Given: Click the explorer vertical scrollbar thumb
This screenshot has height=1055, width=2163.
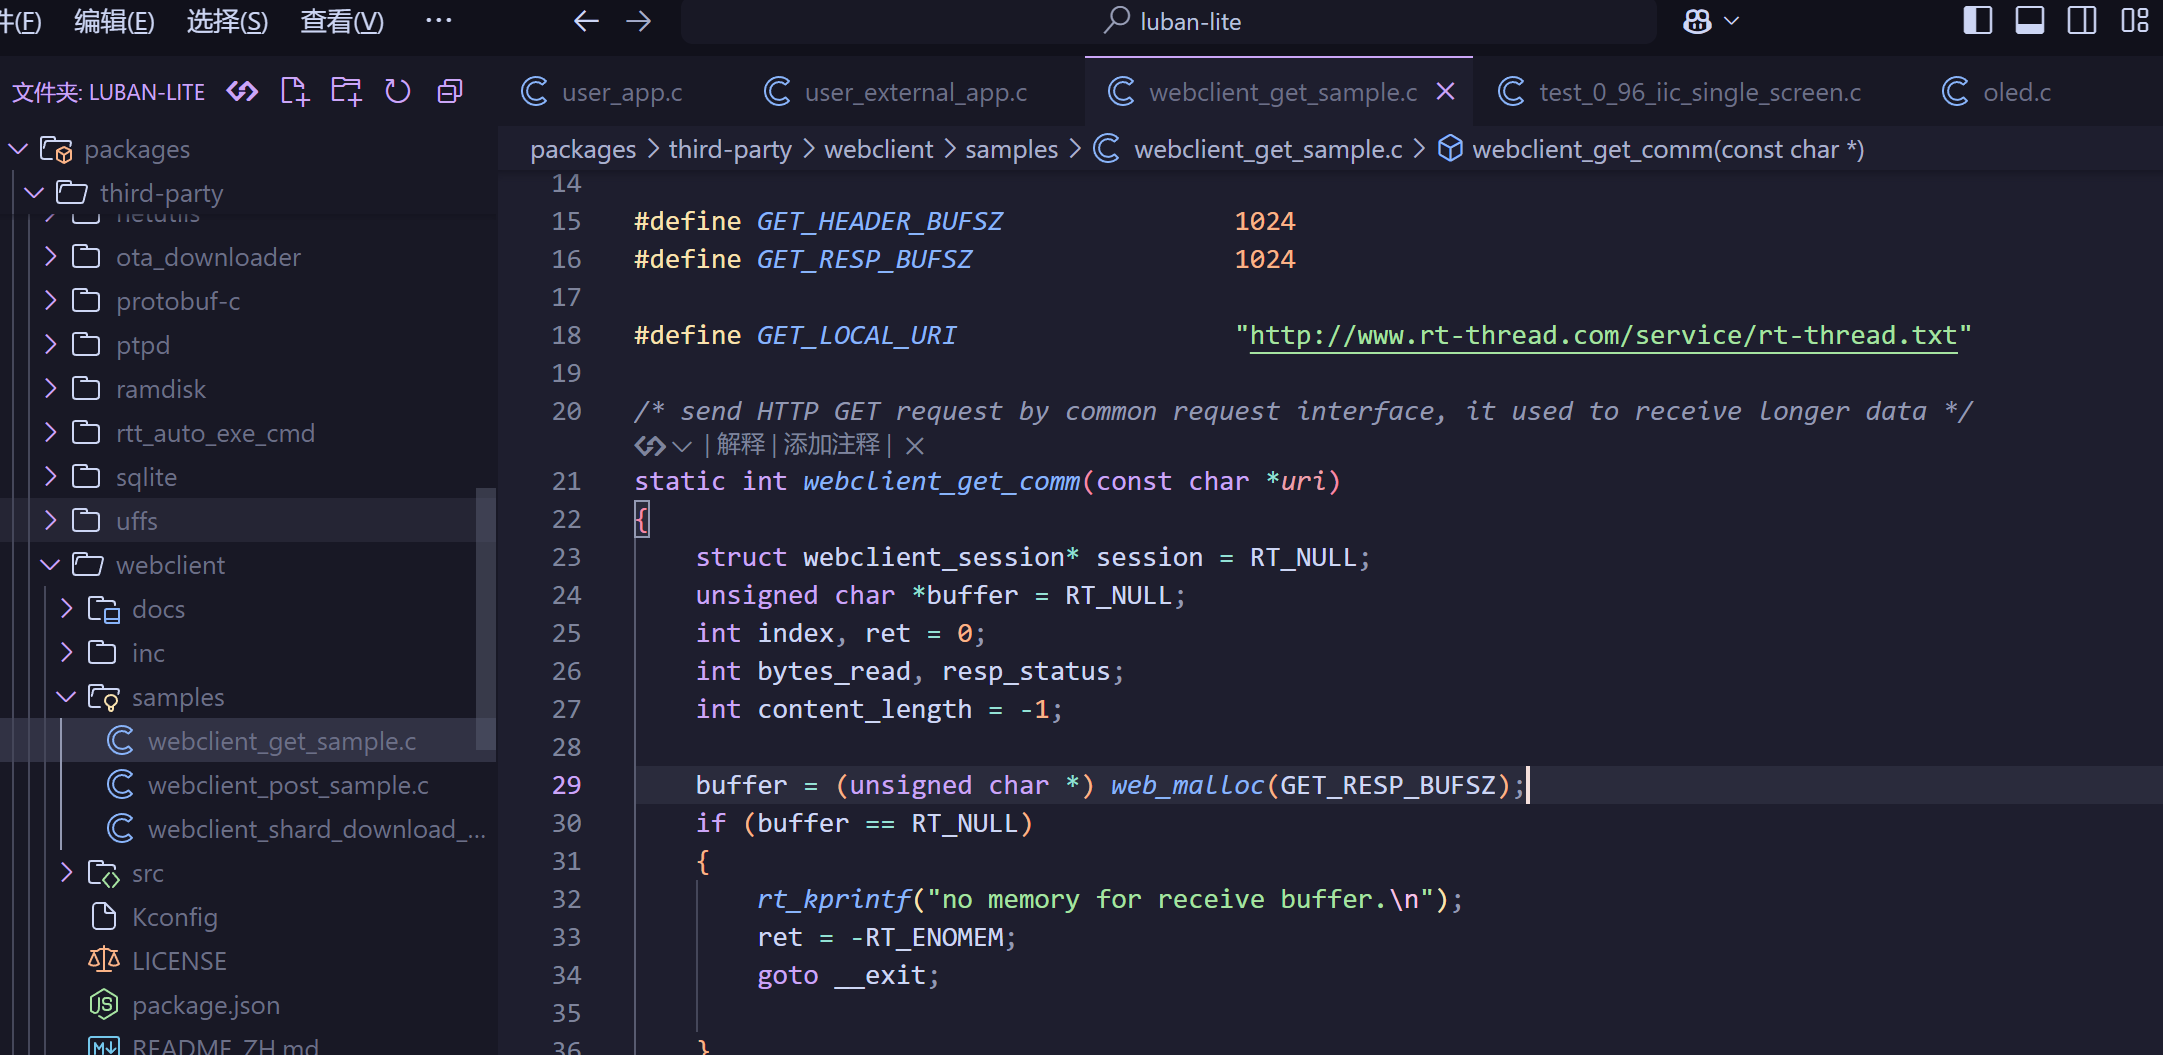Looking at the screenshot, I should pos(486,618).
